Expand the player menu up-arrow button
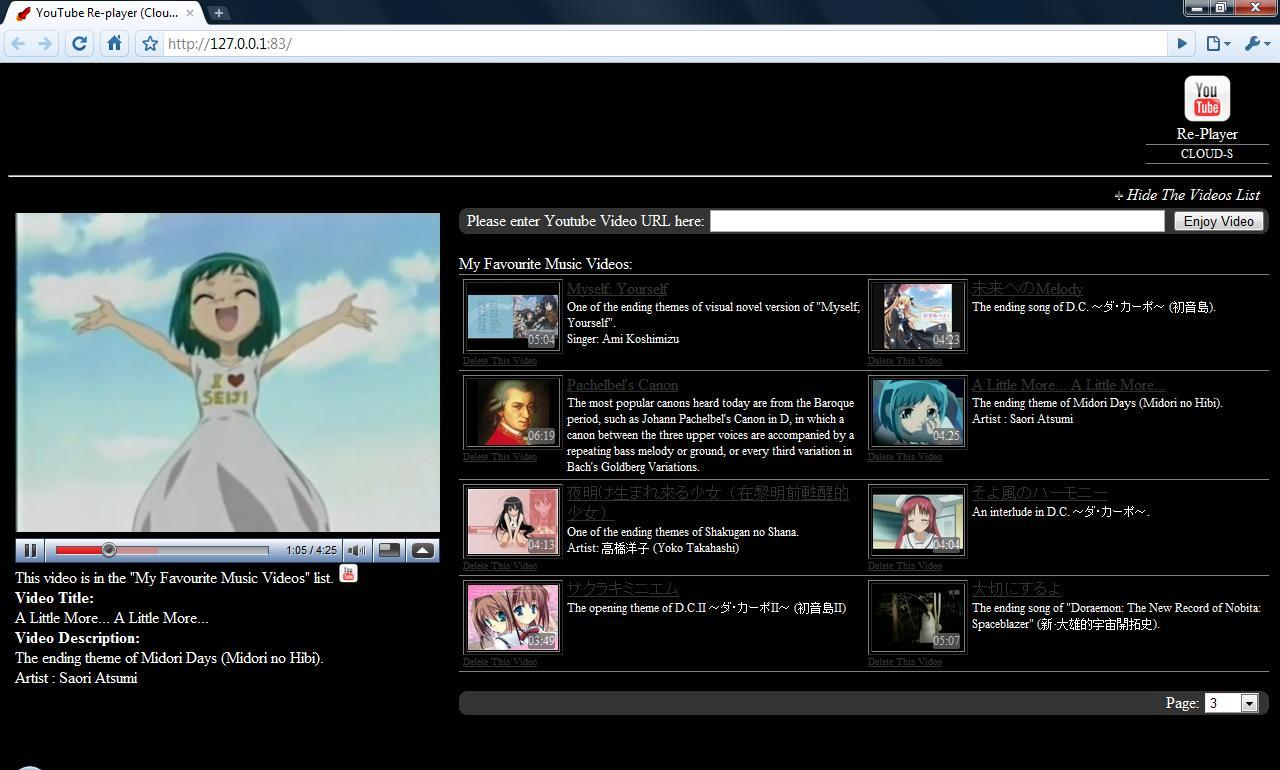 coord(423,550)
